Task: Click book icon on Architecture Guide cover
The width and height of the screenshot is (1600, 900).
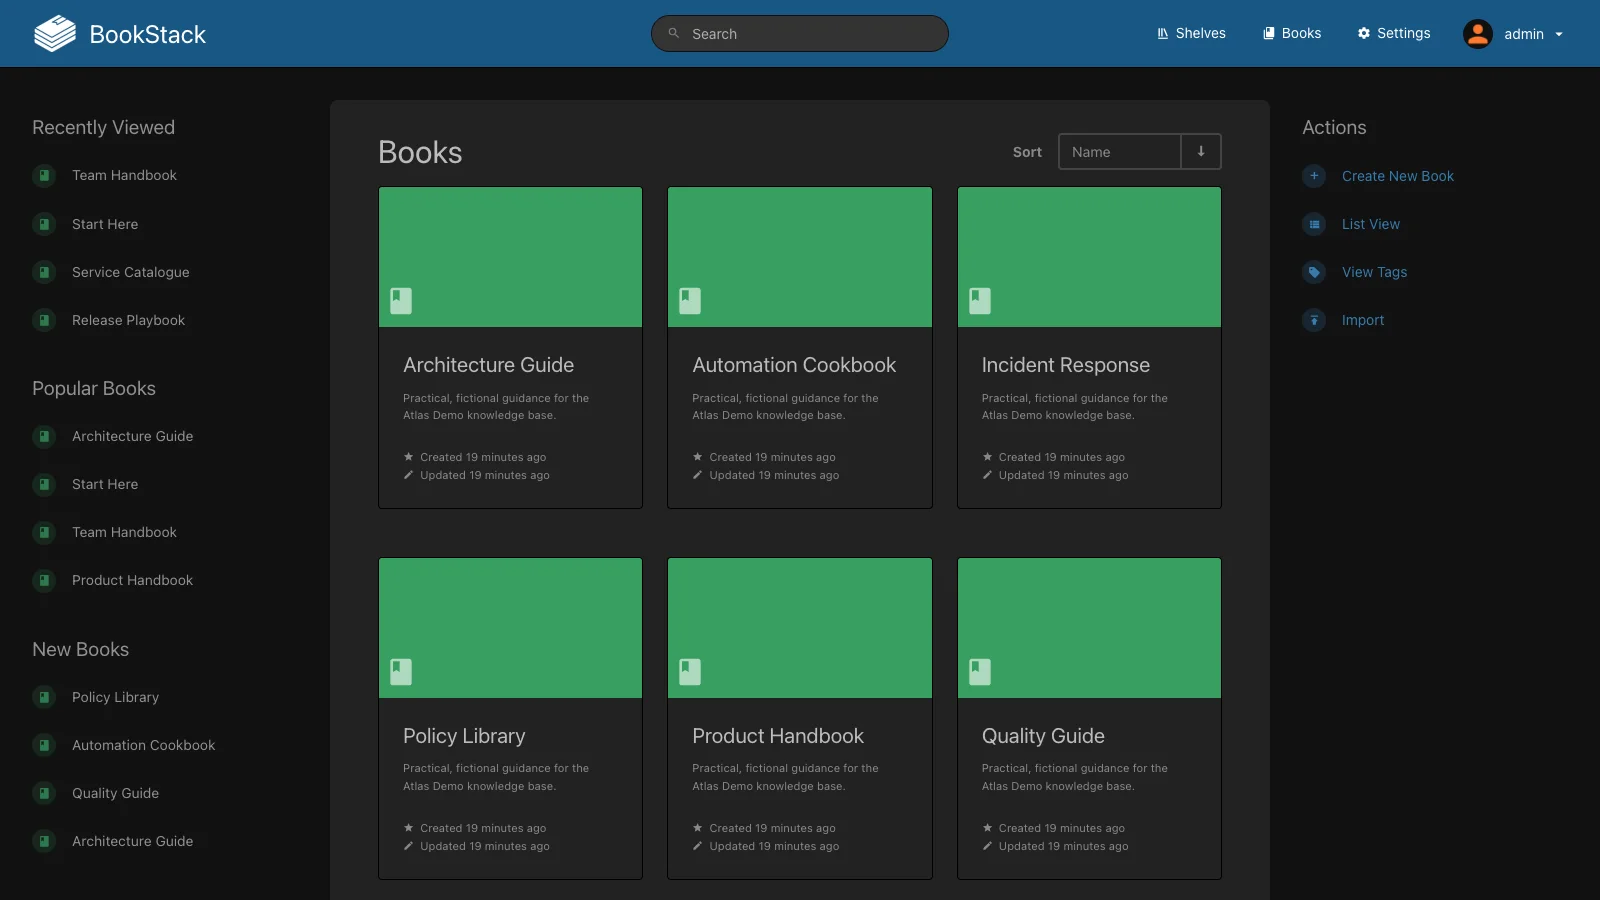Action: (401, 301)
